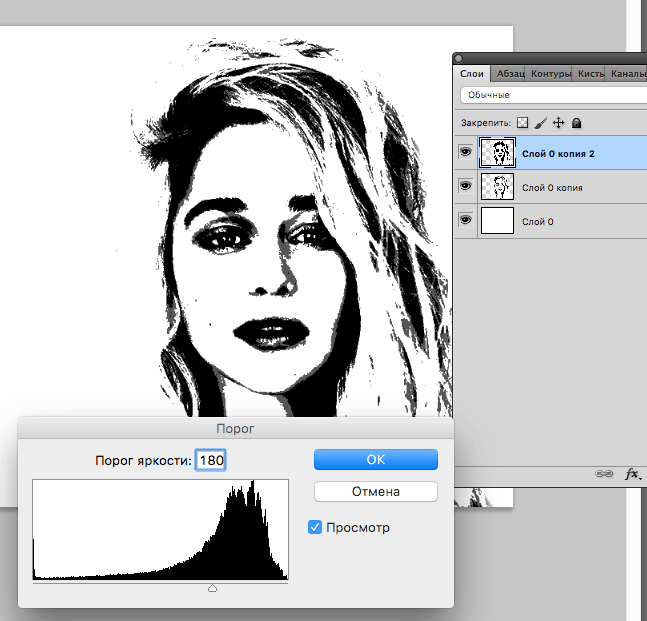This screenshot has height=621, width=647.
Task: Click the link layers chain icon
Action: coord(603,474)
